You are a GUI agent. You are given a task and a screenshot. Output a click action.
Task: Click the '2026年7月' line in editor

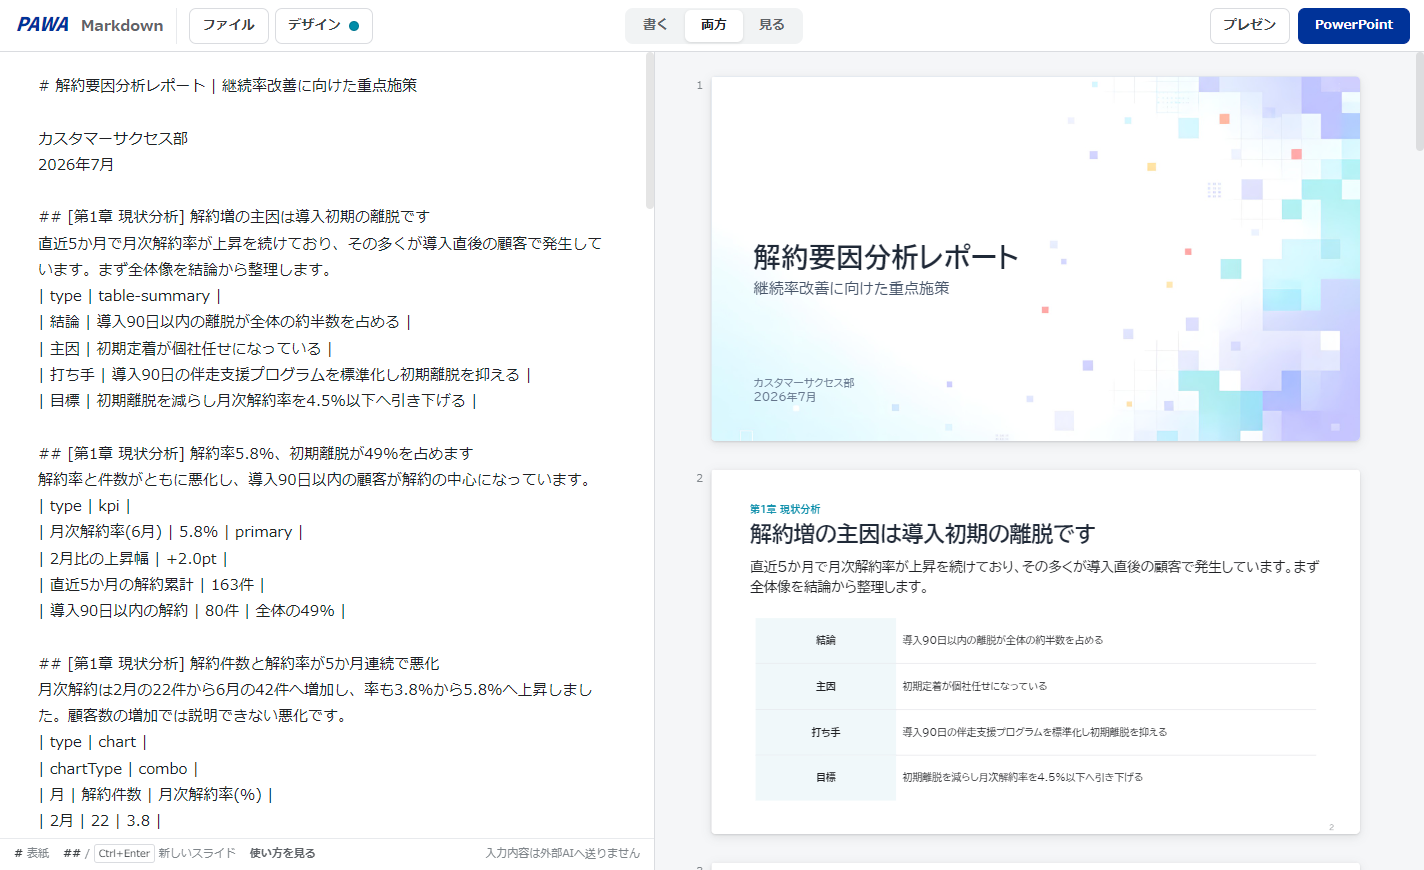coord(76,164)
